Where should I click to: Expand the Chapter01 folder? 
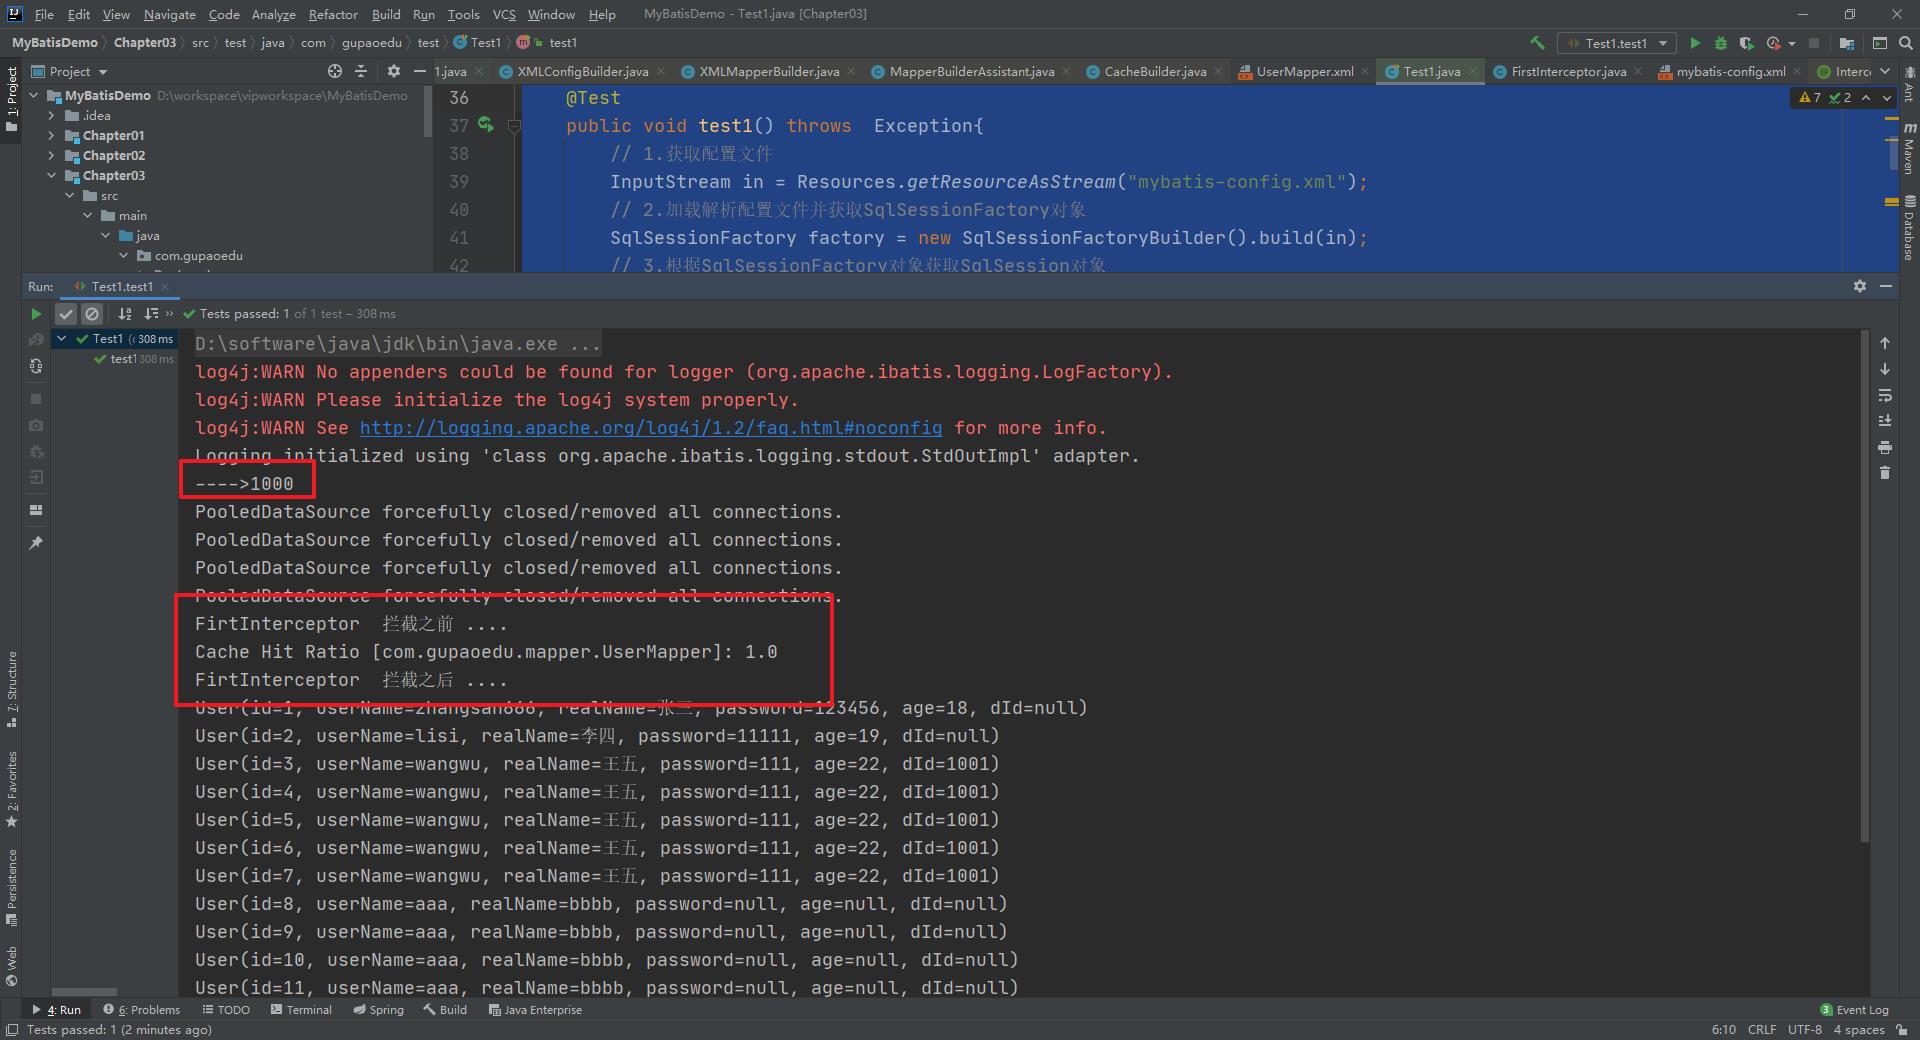coord(51,135)
